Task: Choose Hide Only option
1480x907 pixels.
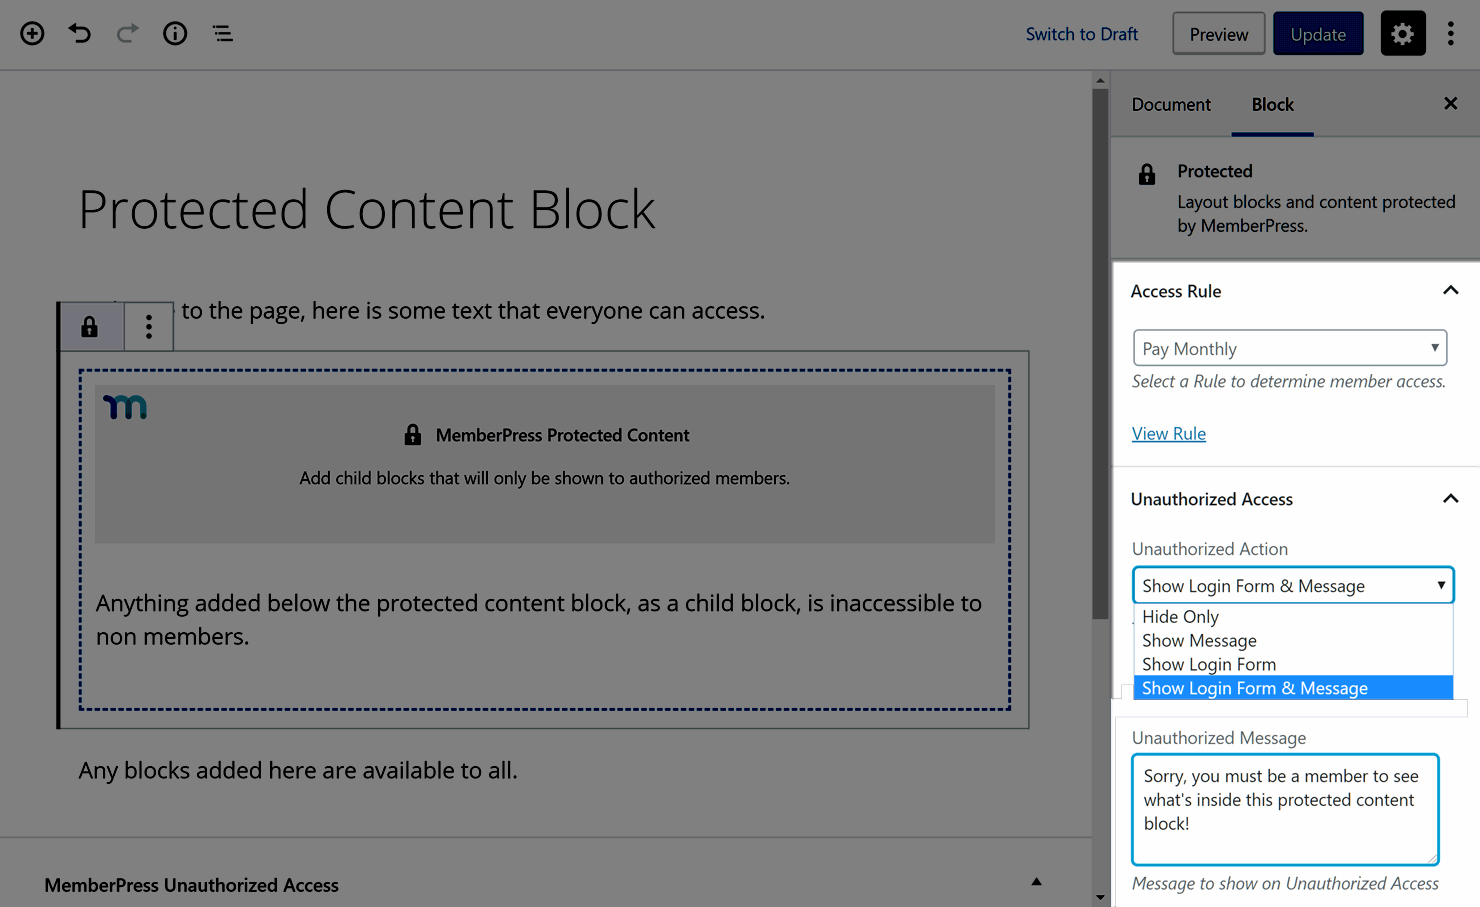Action: [1293, 617]
